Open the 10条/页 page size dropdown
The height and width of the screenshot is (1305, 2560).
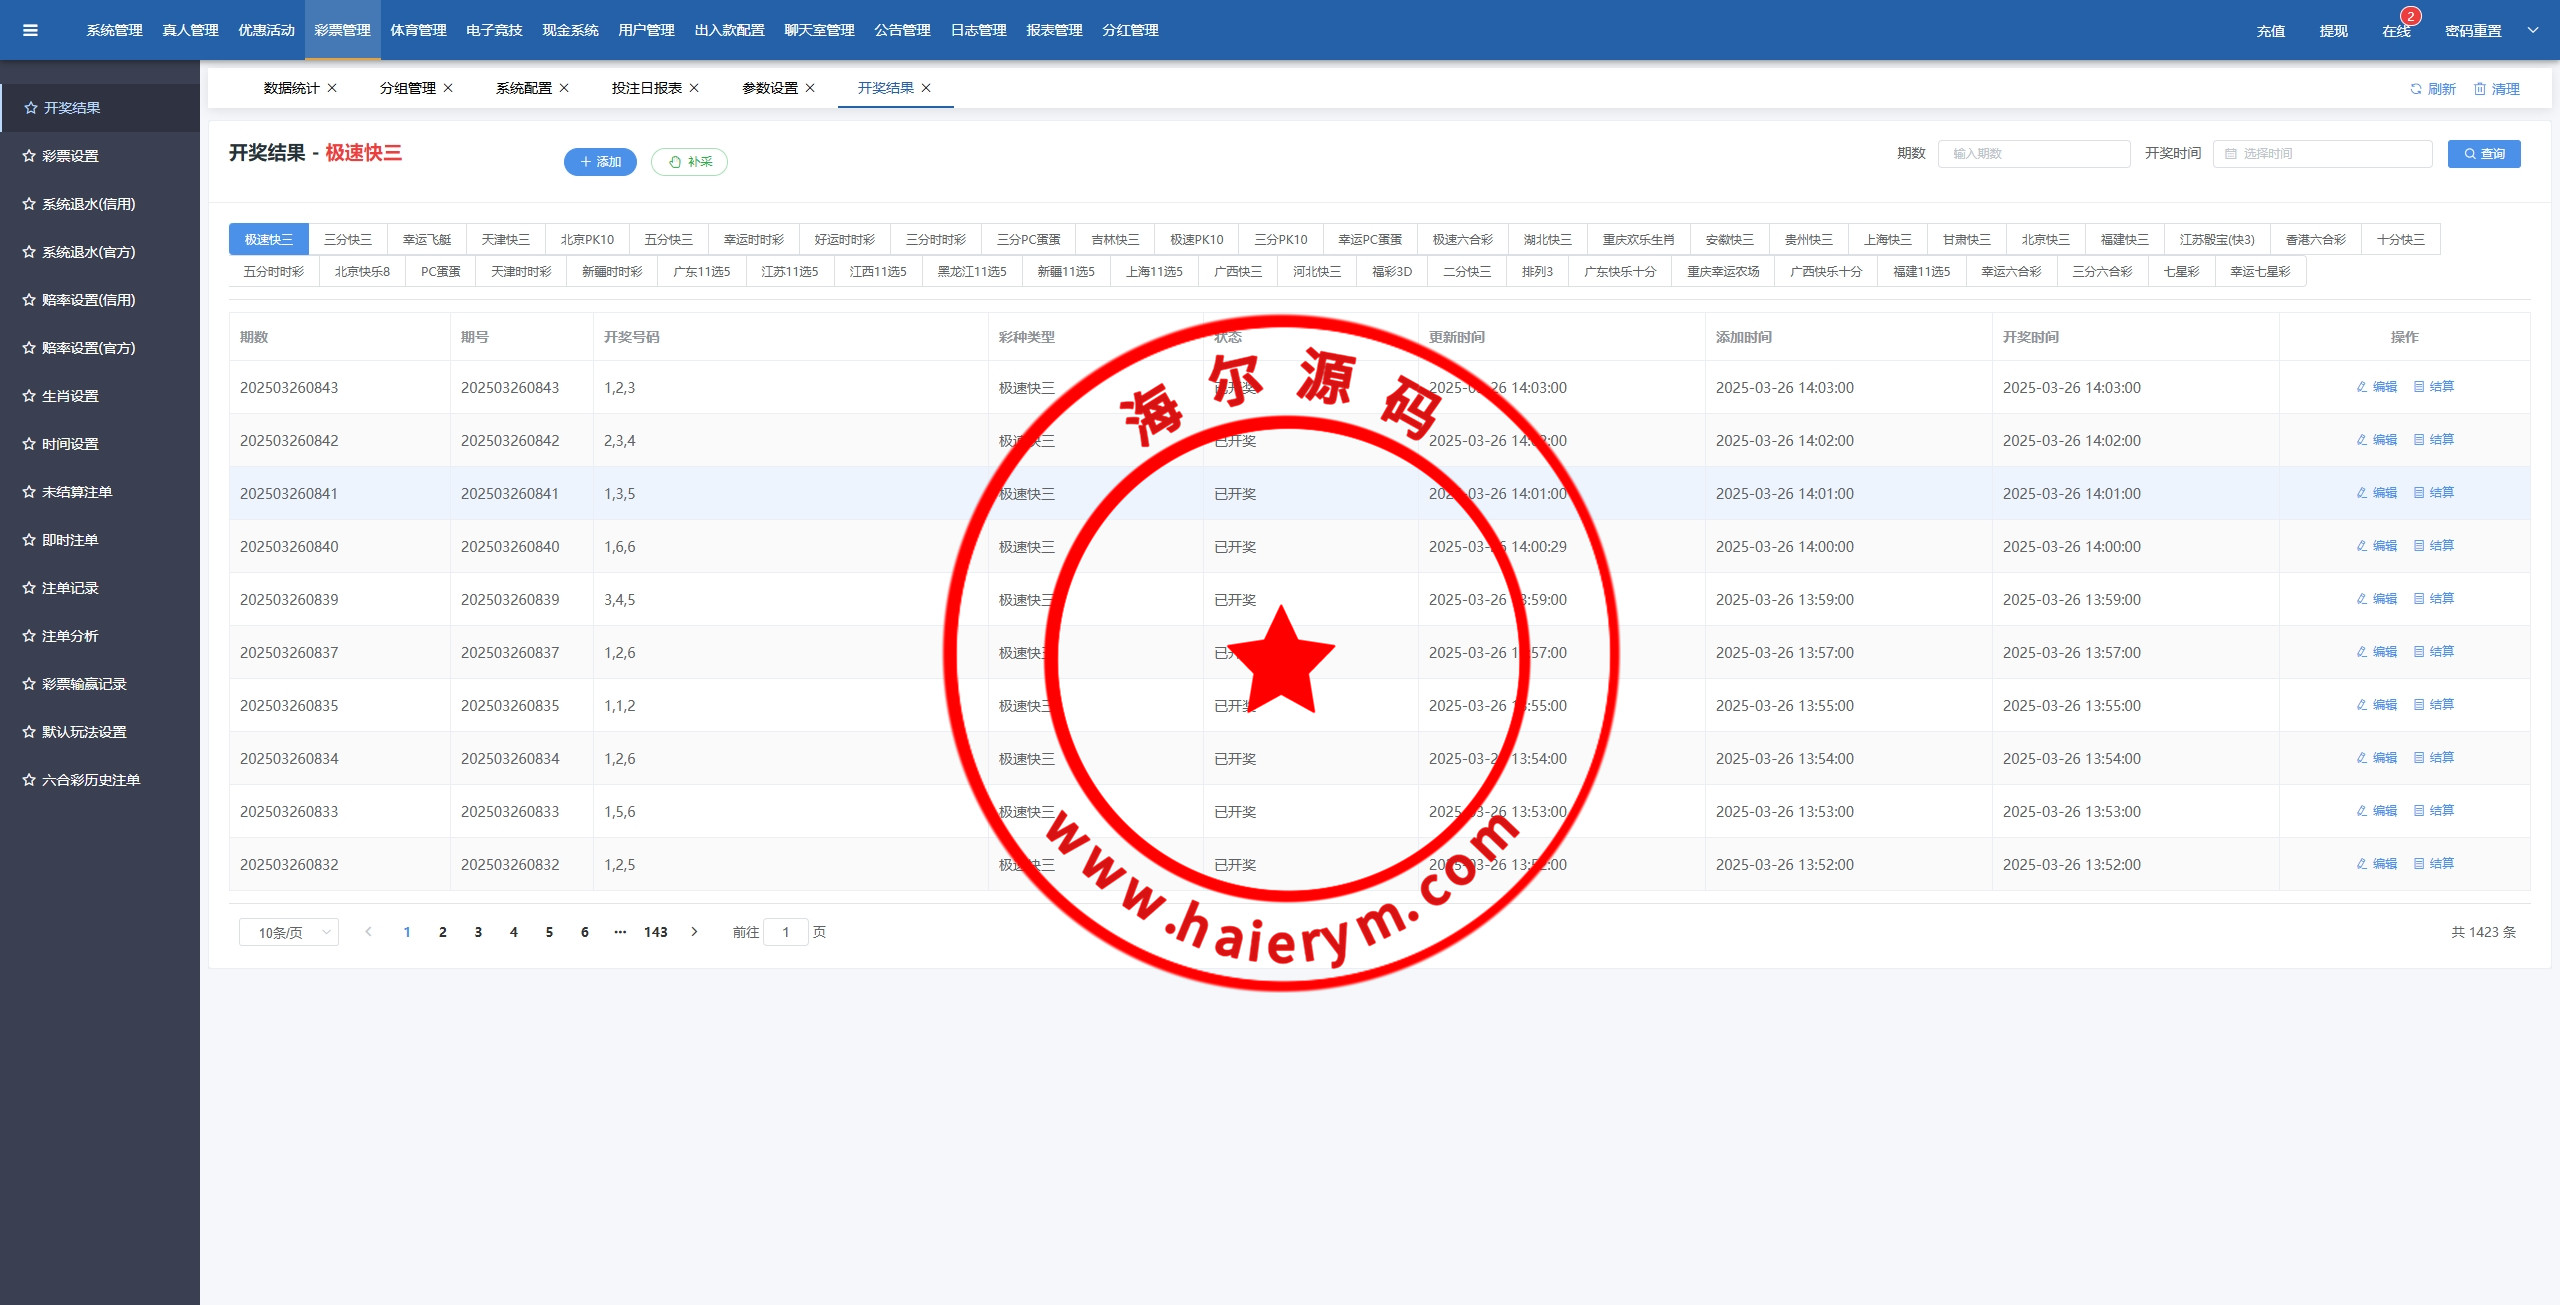288,932
